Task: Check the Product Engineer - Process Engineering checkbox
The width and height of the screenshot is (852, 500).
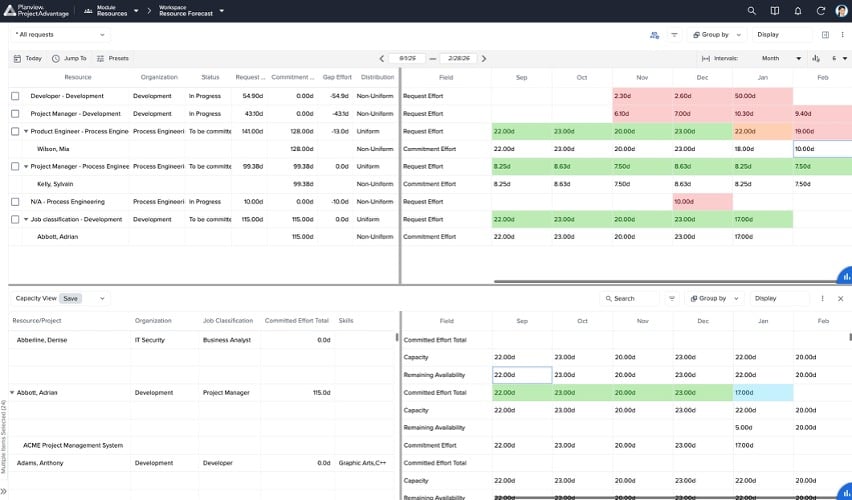Action: click(15, 132)
